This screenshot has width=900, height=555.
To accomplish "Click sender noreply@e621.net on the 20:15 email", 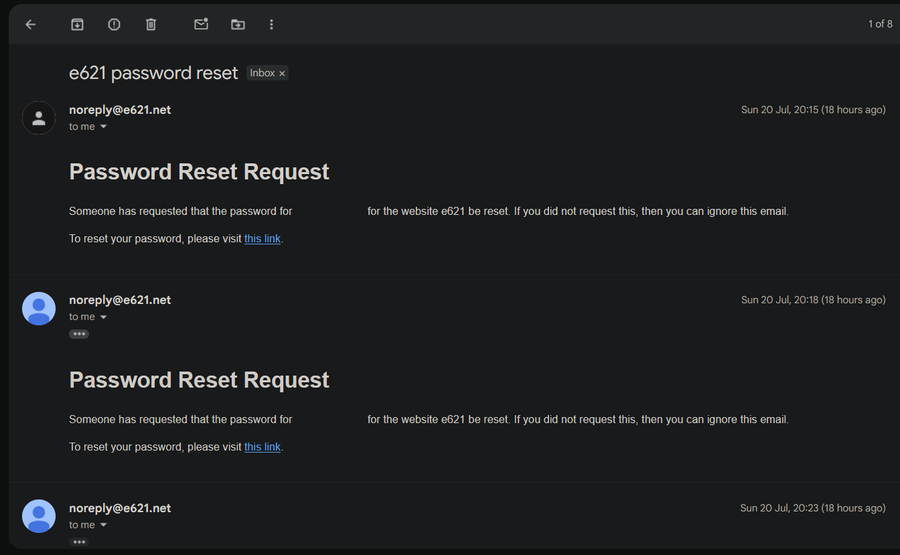I will click(x=120, y=110).
